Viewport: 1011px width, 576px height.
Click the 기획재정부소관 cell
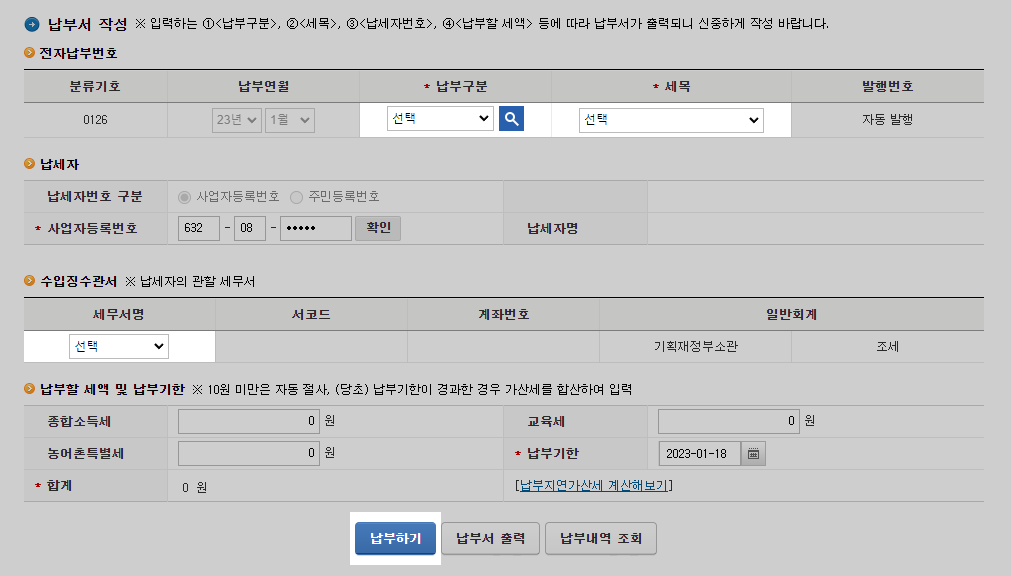(x=696, y=346)
